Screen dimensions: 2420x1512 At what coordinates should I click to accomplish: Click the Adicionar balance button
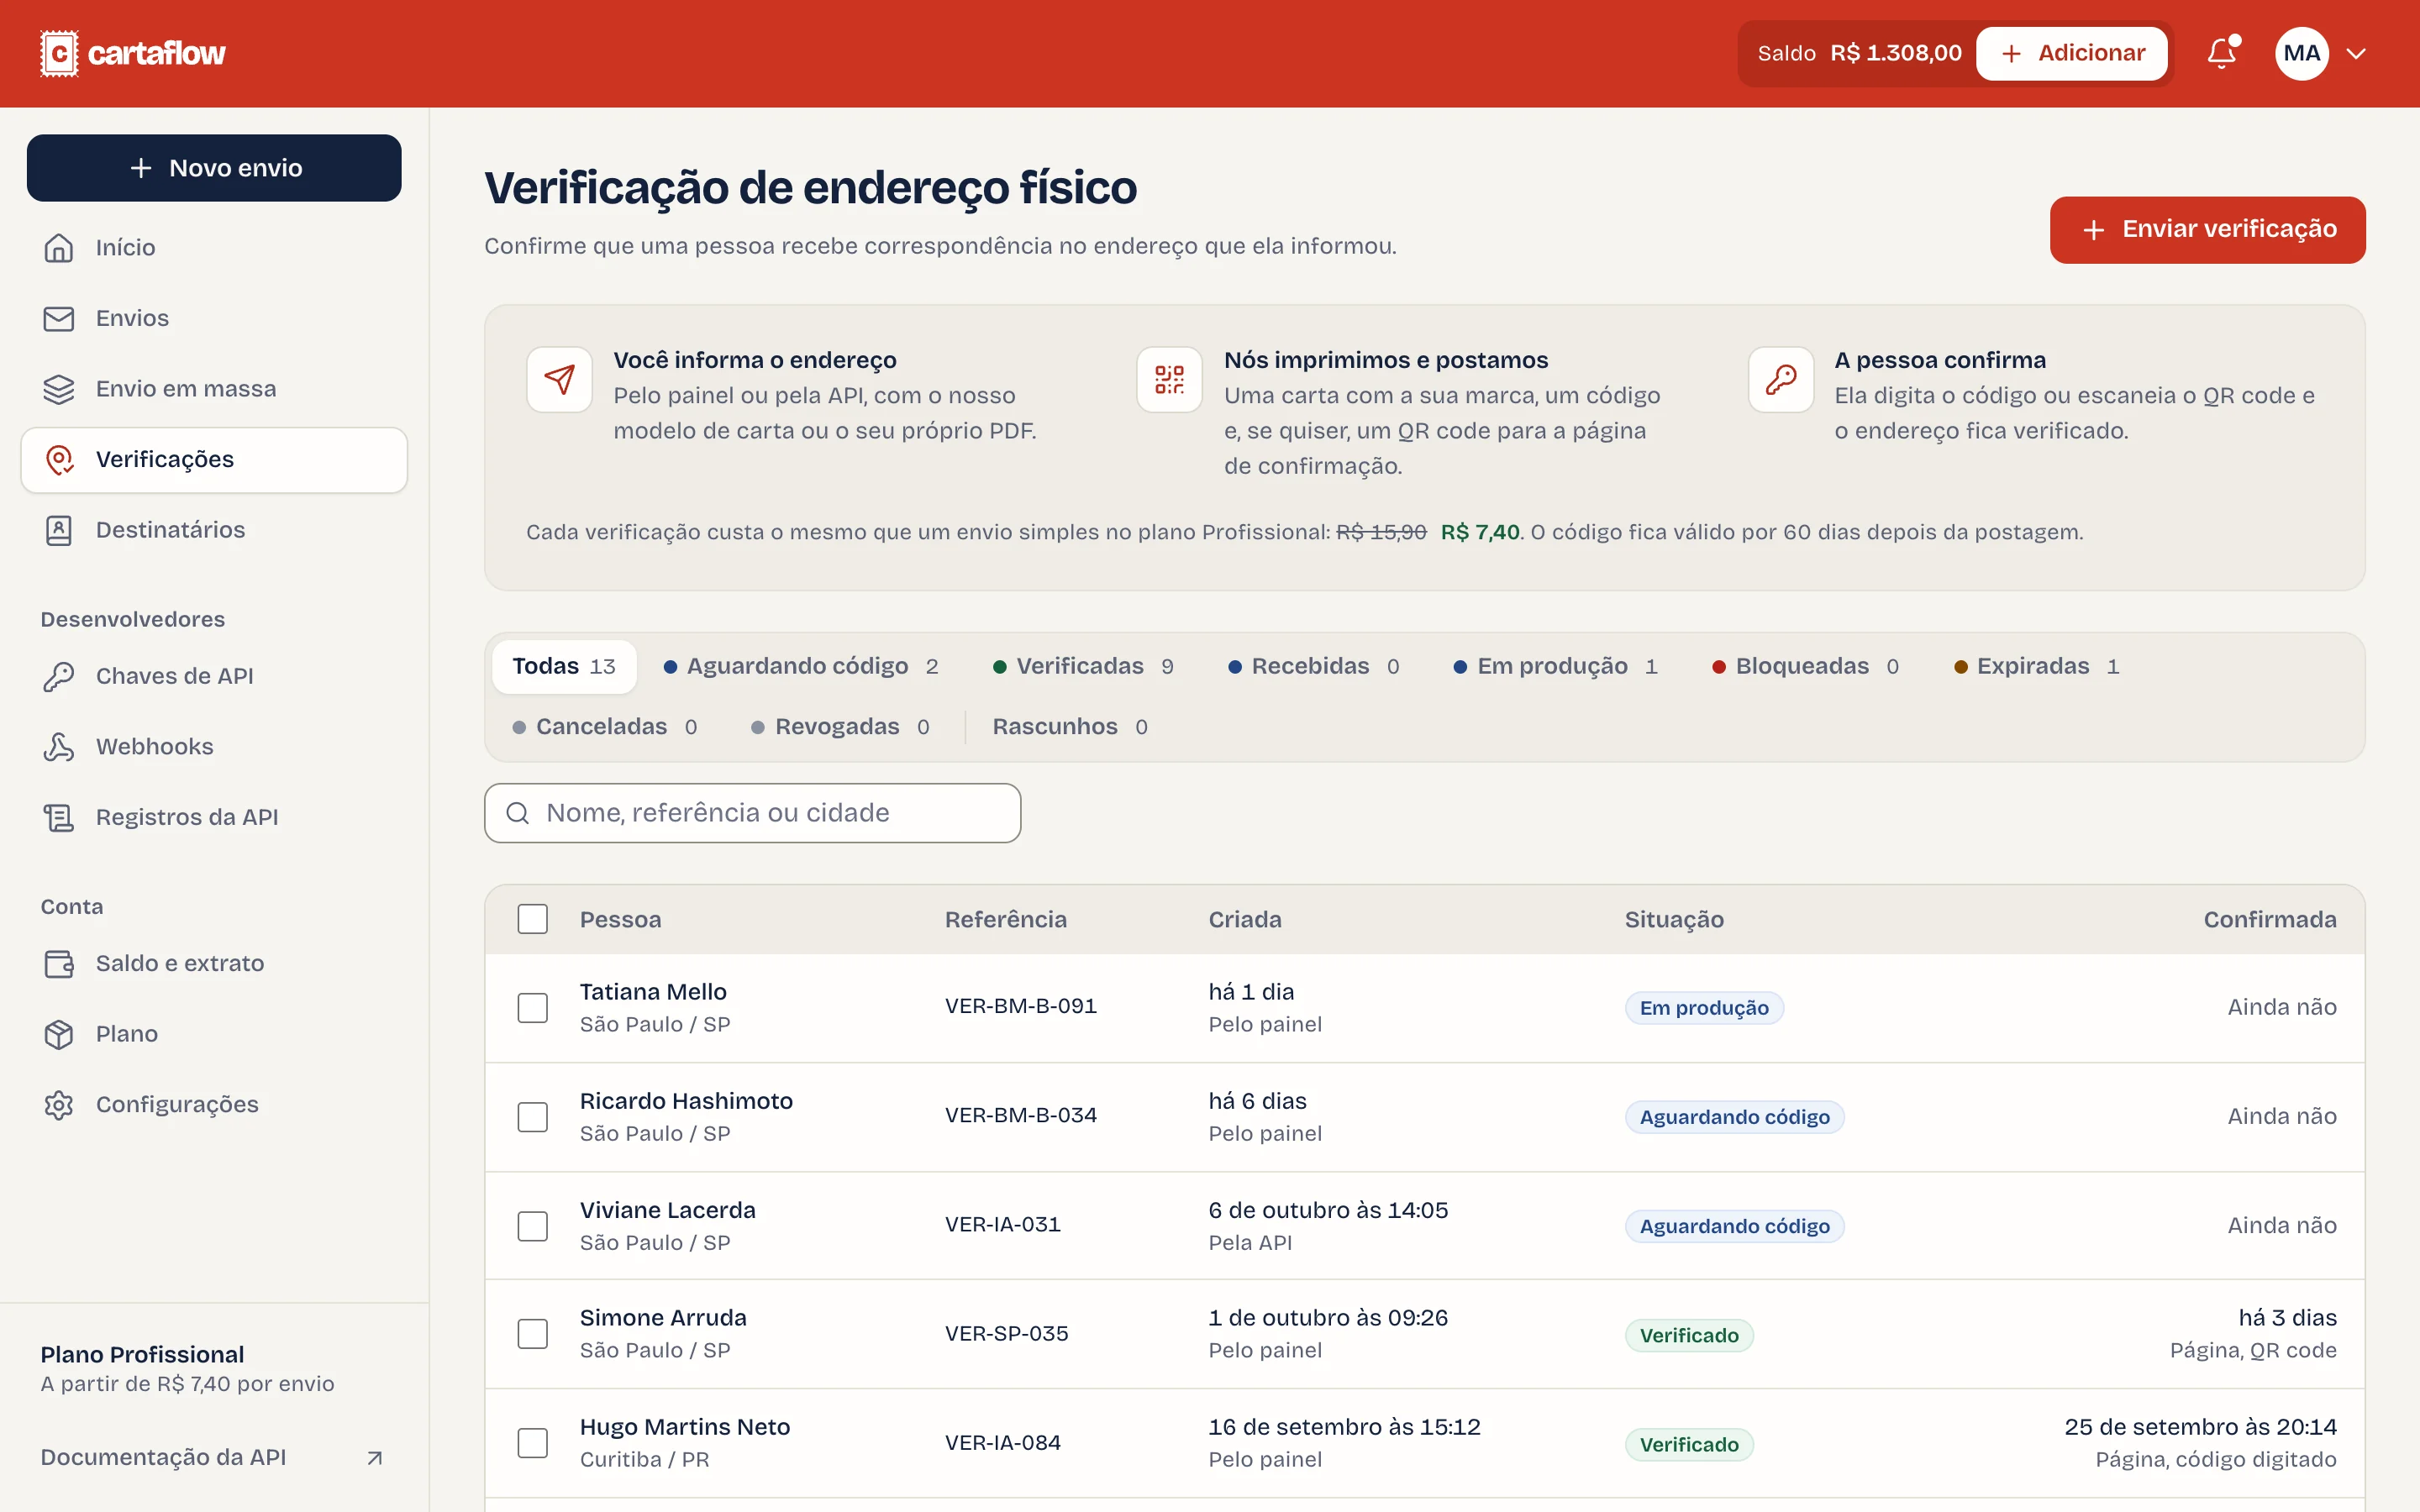pos(2072,53)
